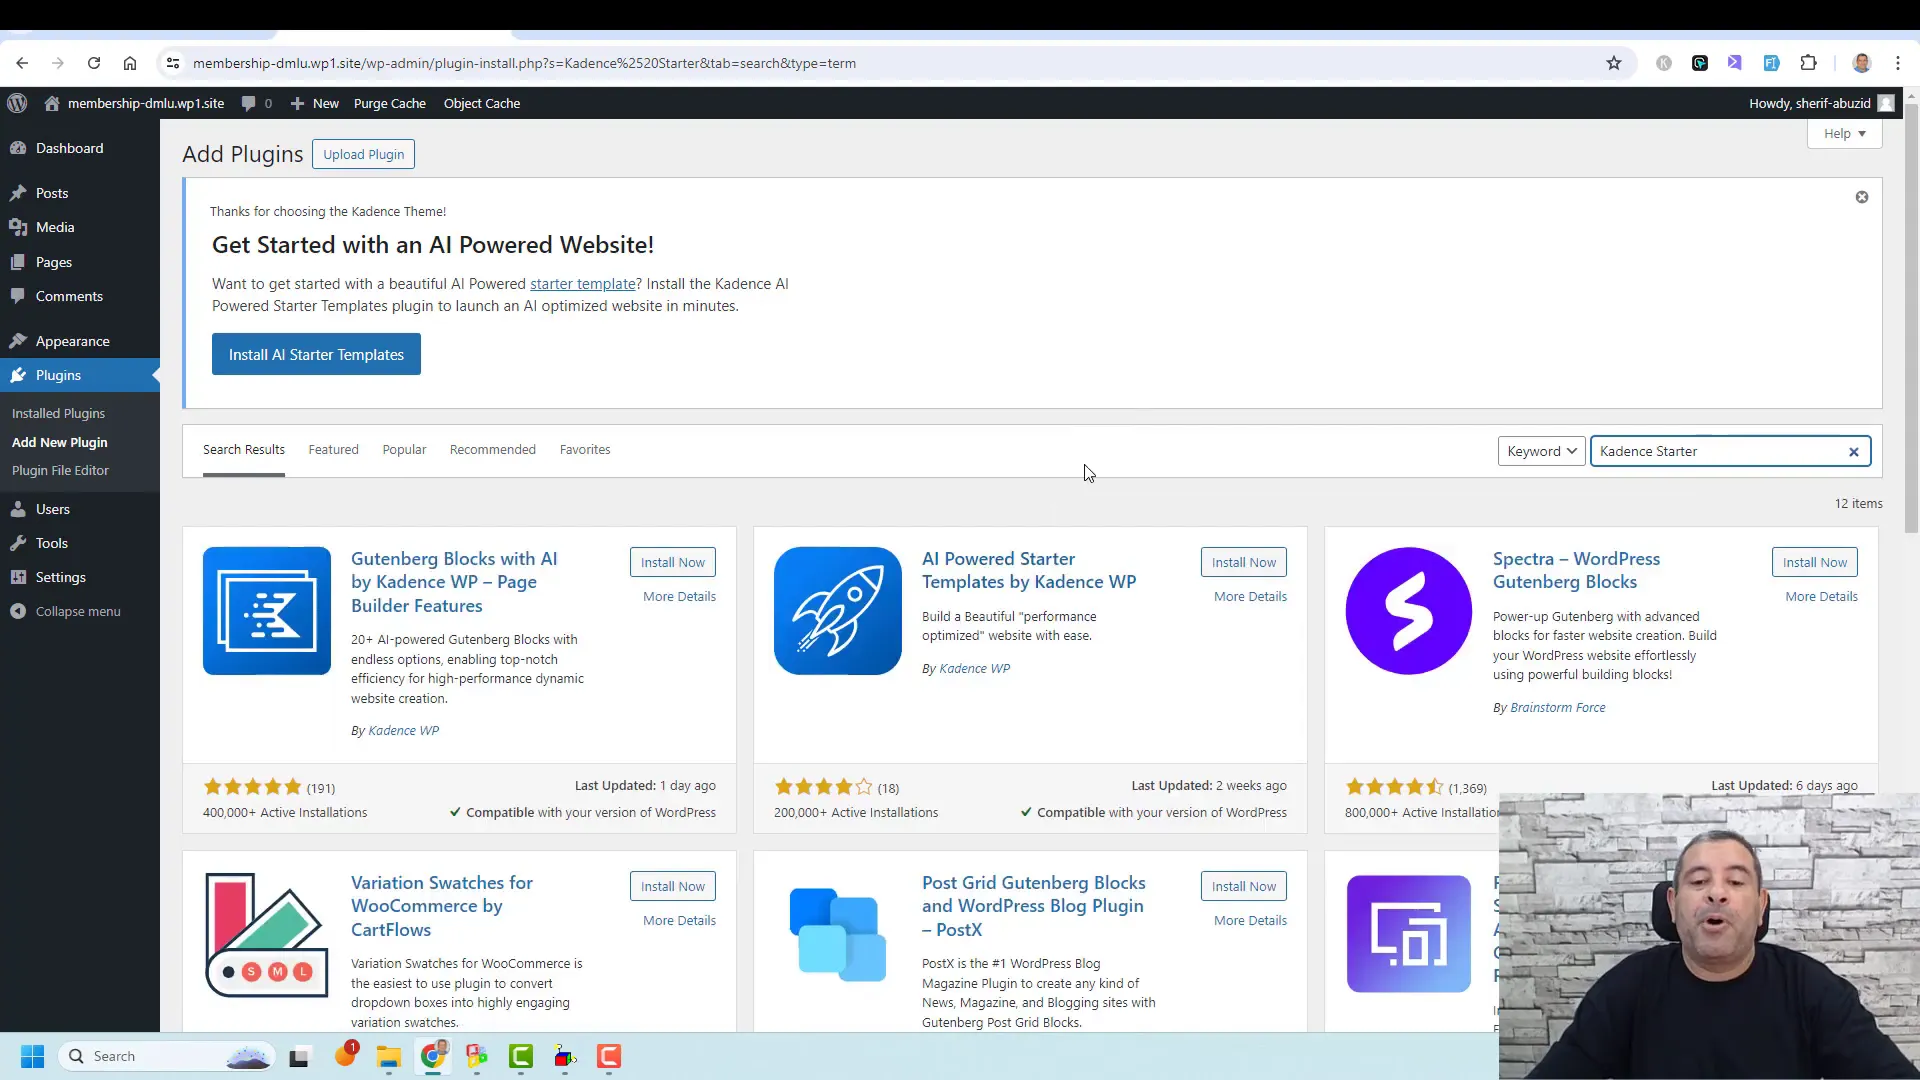Open Dashboard in the sidebar
The width and height of the screenshot is (1920, 1080).
(x=80, y=148)
